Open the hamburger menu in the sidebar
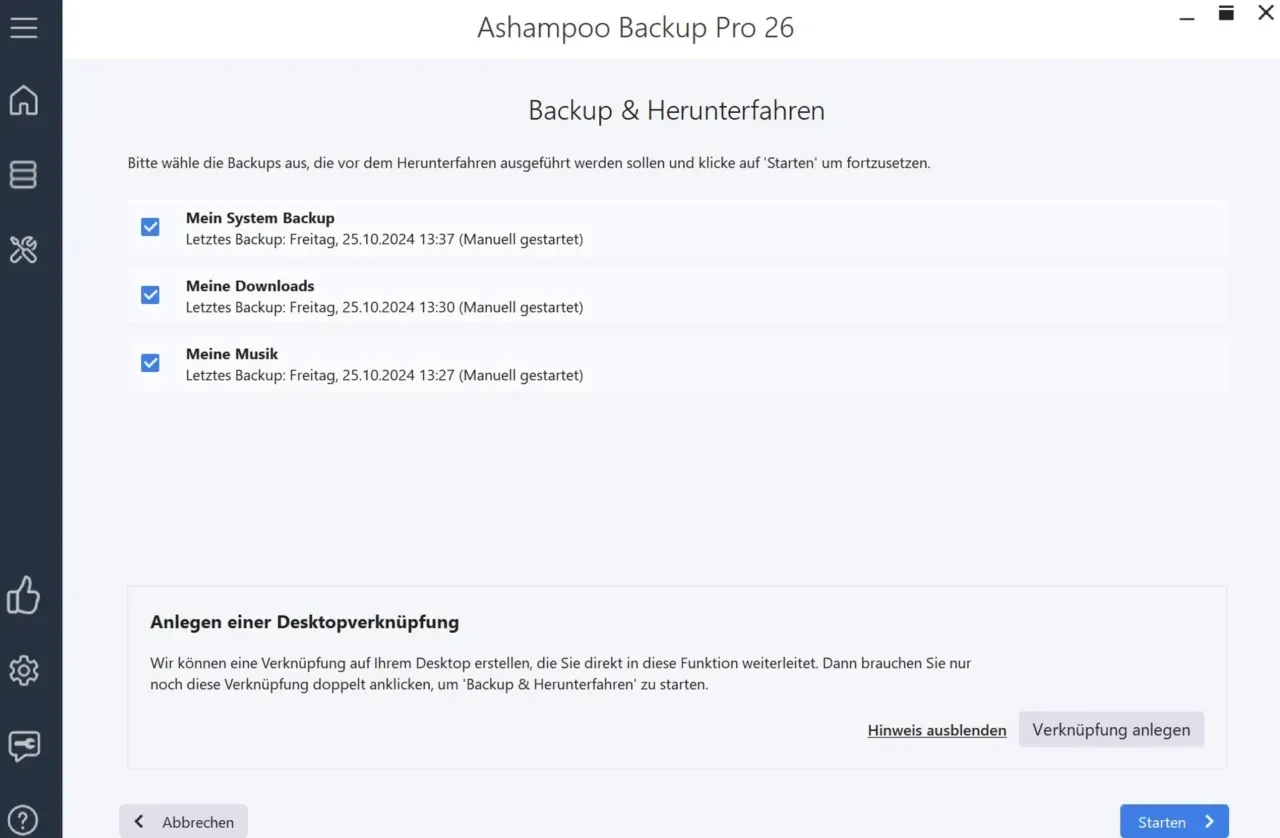 [24, 28]
